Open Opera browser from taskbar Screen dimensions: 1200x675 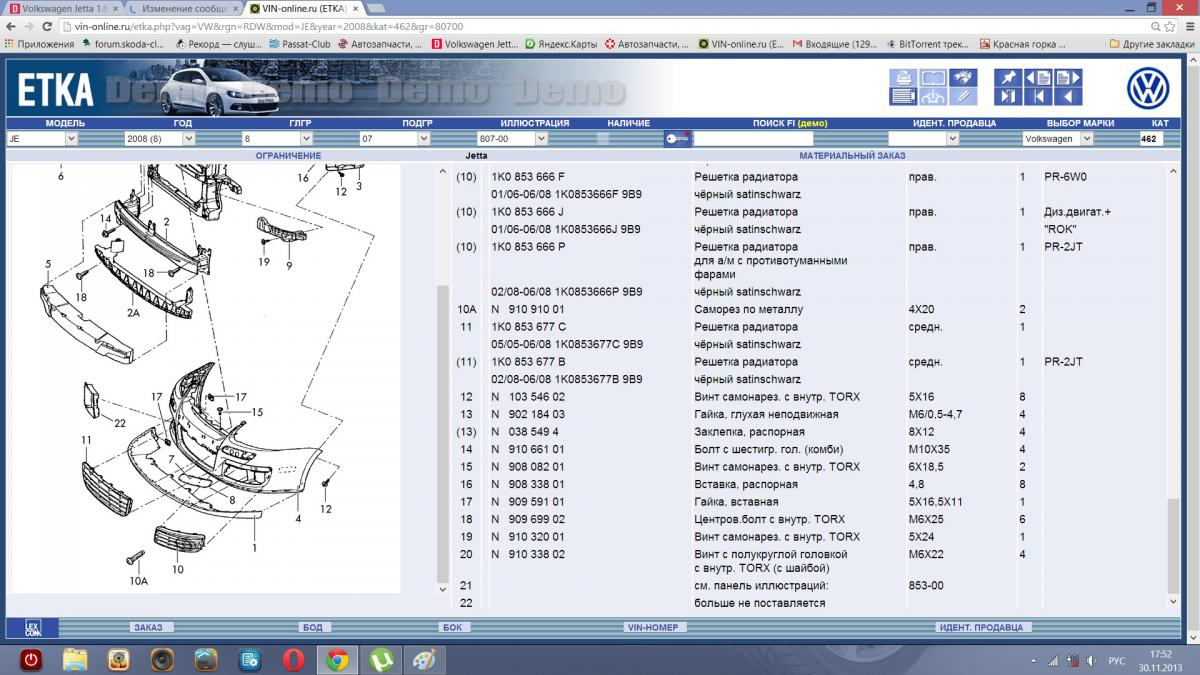tap(293, 660)
